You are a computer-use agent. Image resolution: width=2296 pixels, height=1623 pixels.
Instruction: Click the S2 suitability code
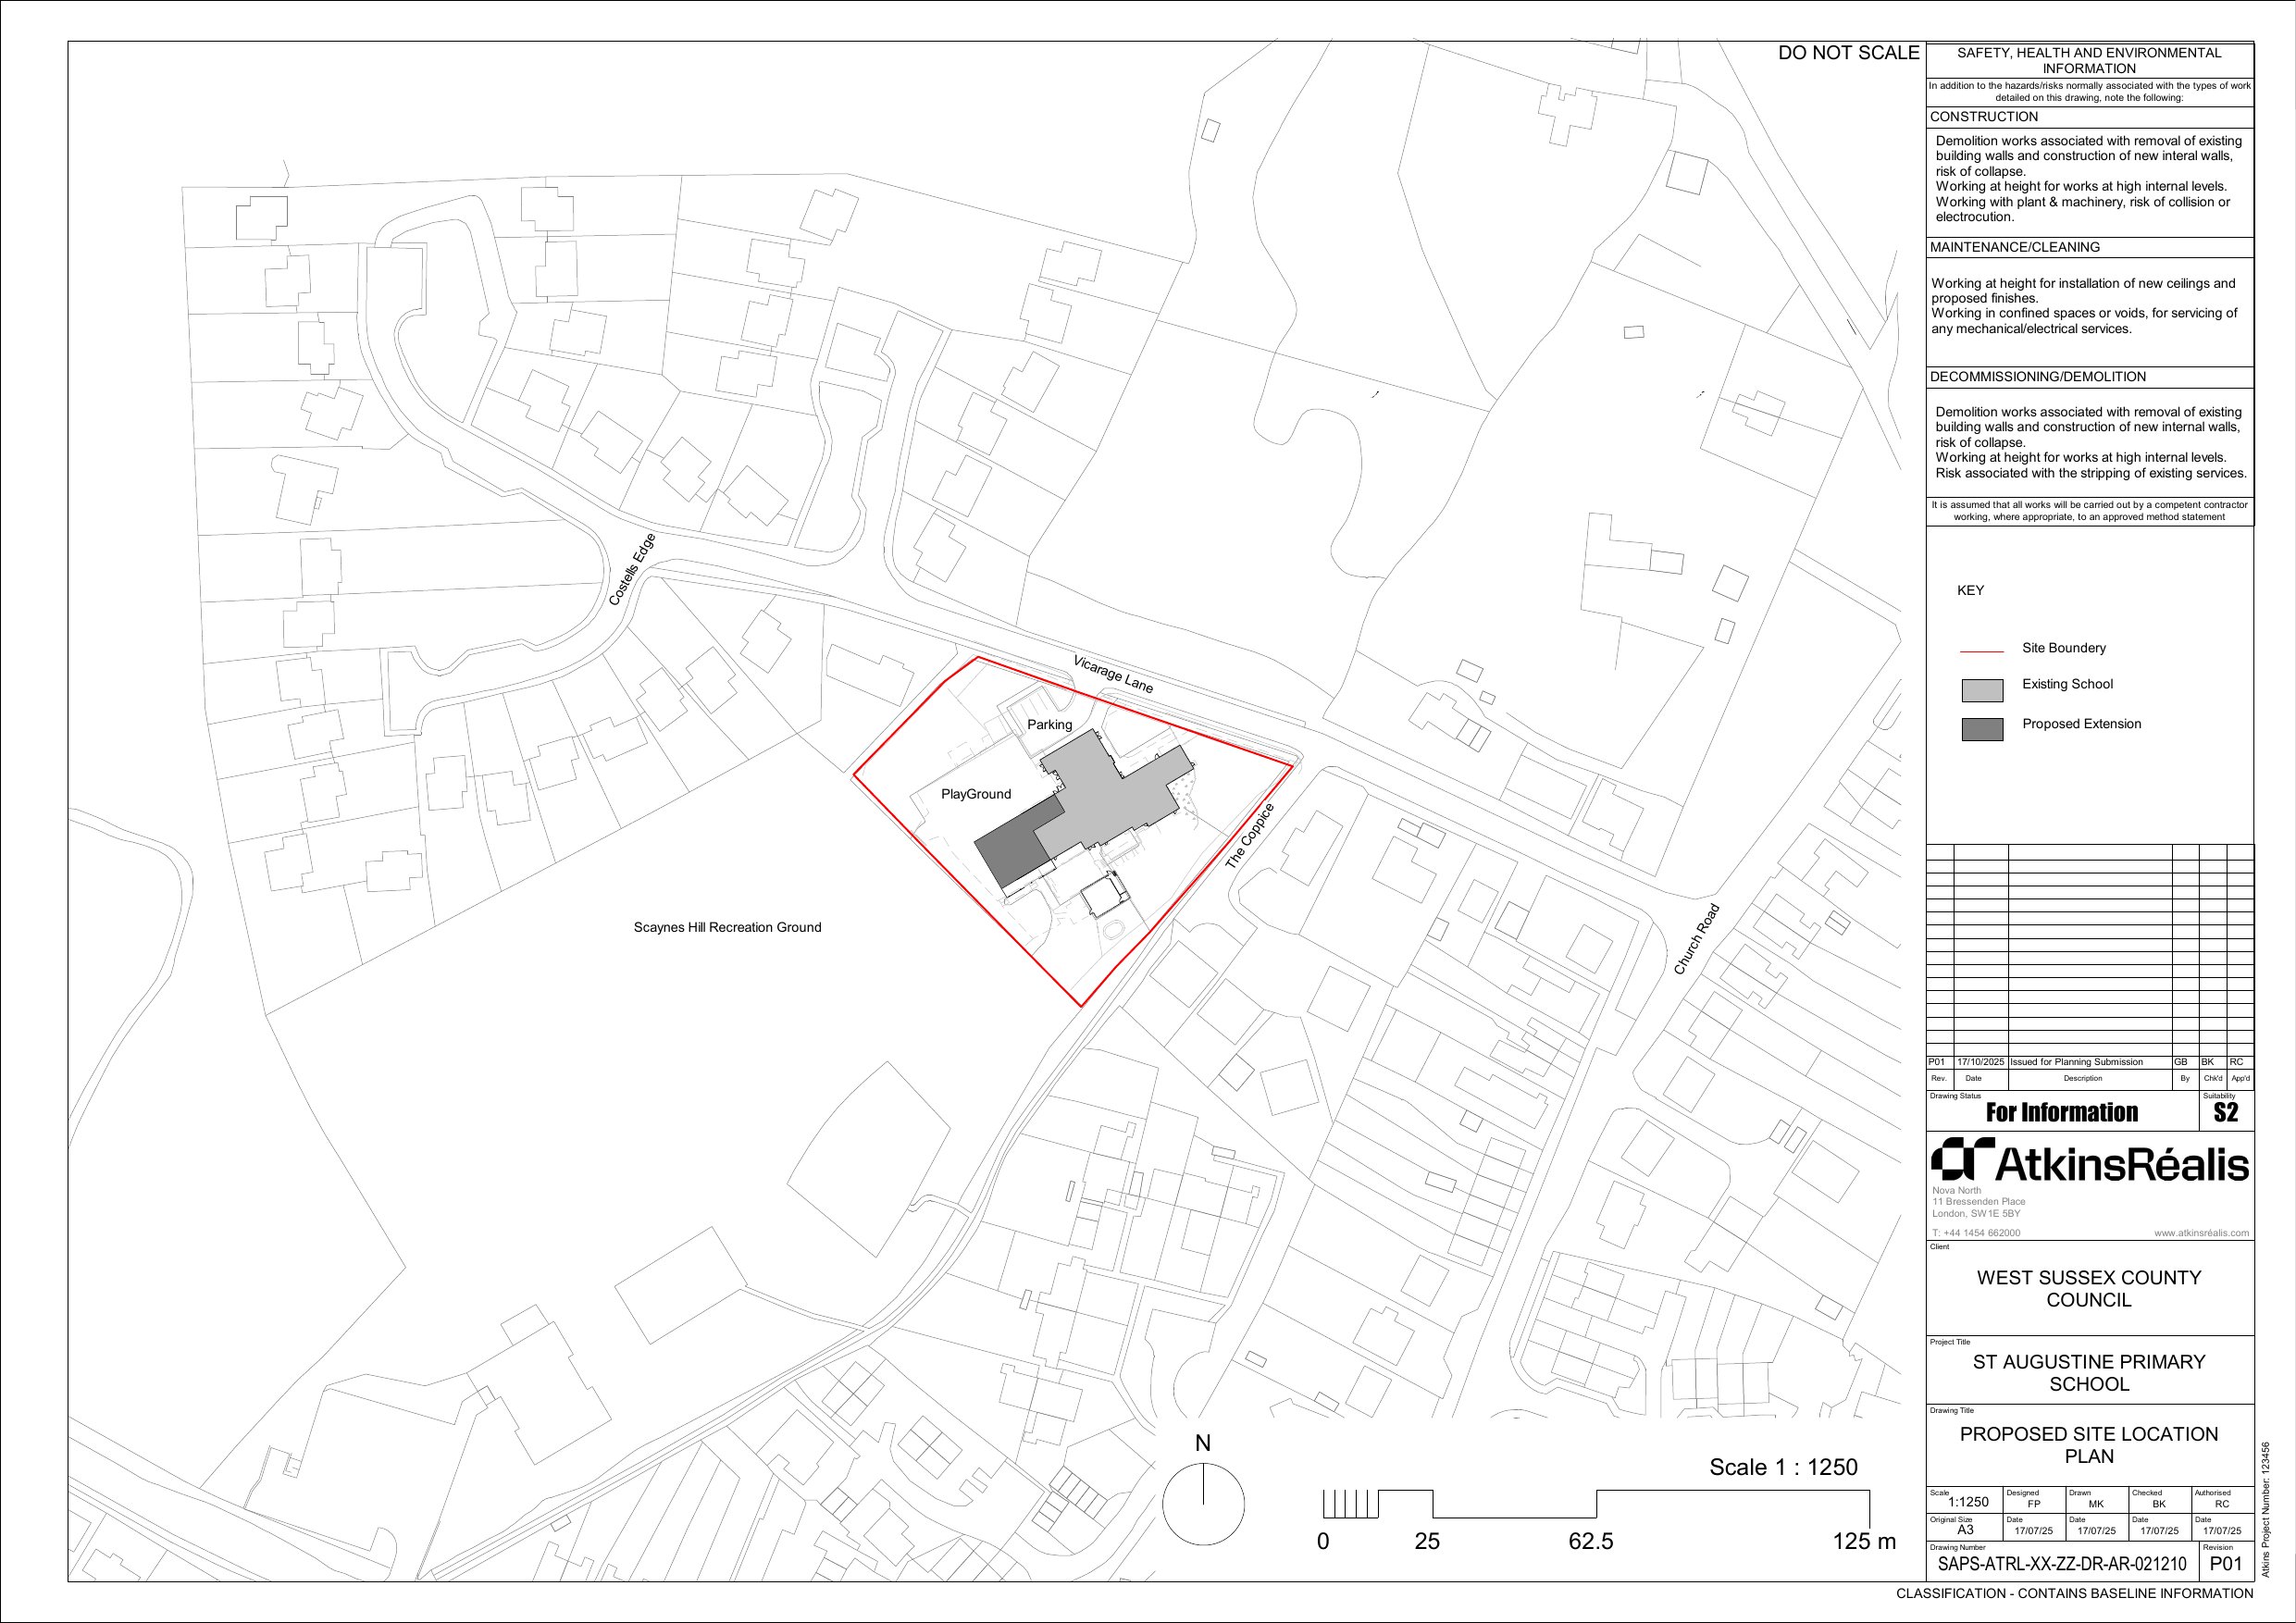[x=2225, y=1113]
